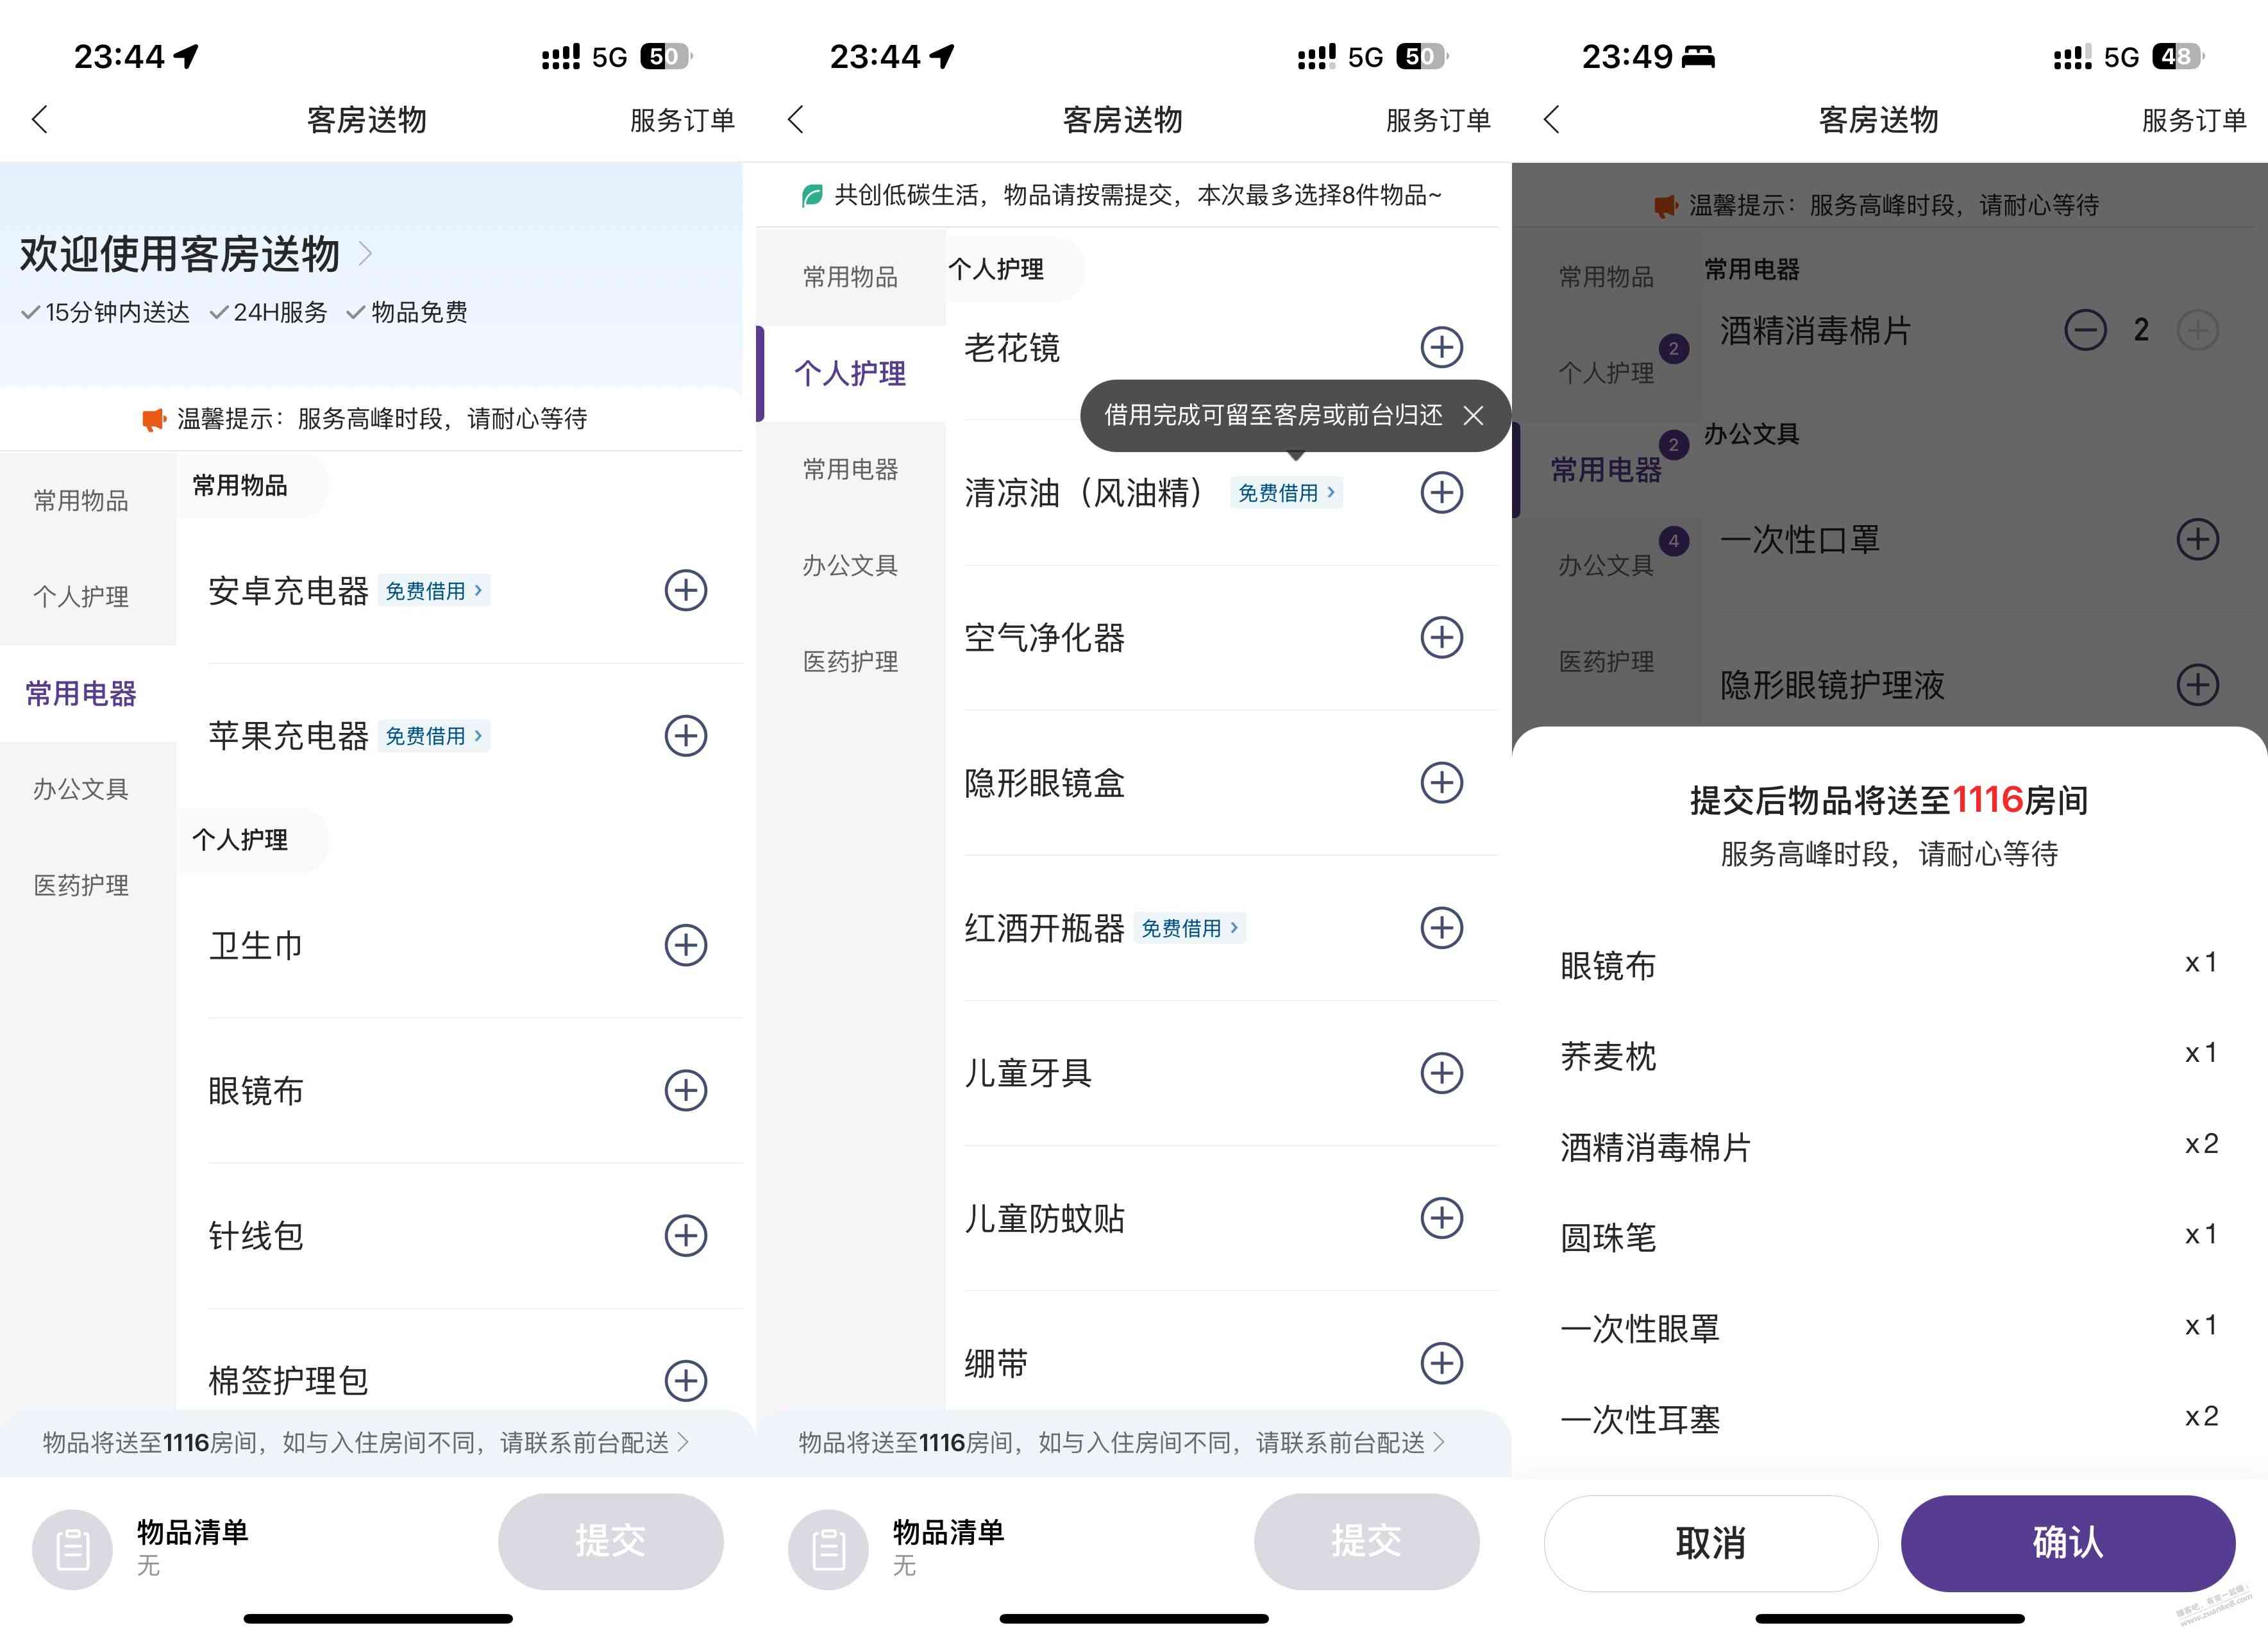Viewport: 2268px width, 1639px height.
Task: Tap 提交 button on the middle screen
Action: click(x=1367, y=1541)
